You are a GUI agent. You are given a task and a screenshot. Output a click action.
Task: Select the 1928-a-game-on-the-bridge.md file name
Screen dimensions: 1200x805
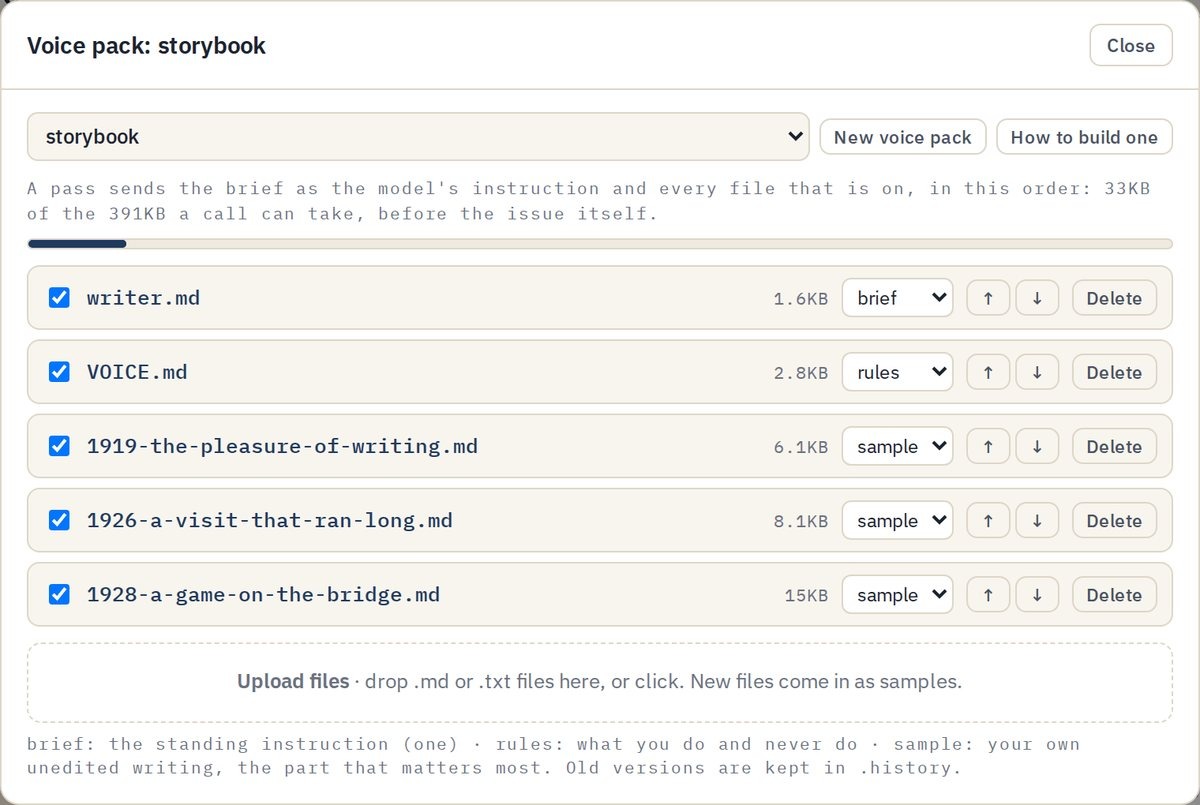point(263,593)
